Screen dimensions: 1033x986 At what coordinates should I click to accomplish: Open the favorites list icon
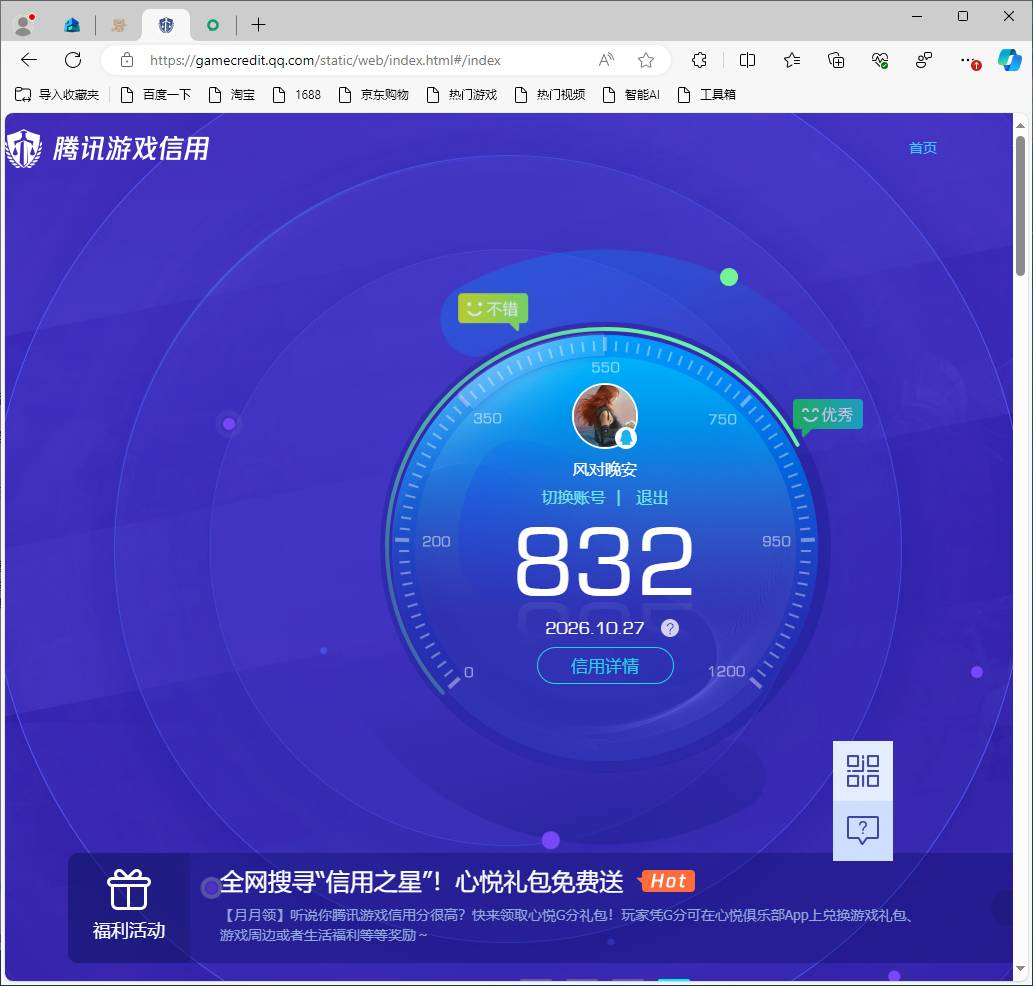[x=792, y=60]
